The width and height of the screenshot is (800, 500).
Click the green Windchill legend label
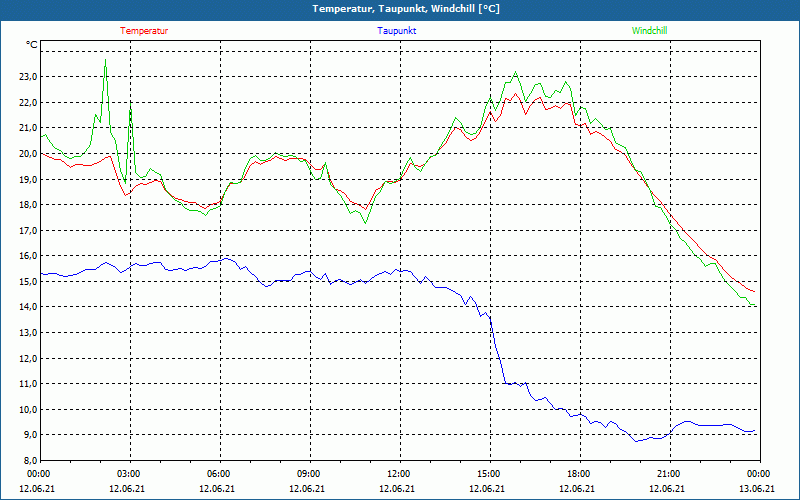pyautogui.click(x=649, y=31)
